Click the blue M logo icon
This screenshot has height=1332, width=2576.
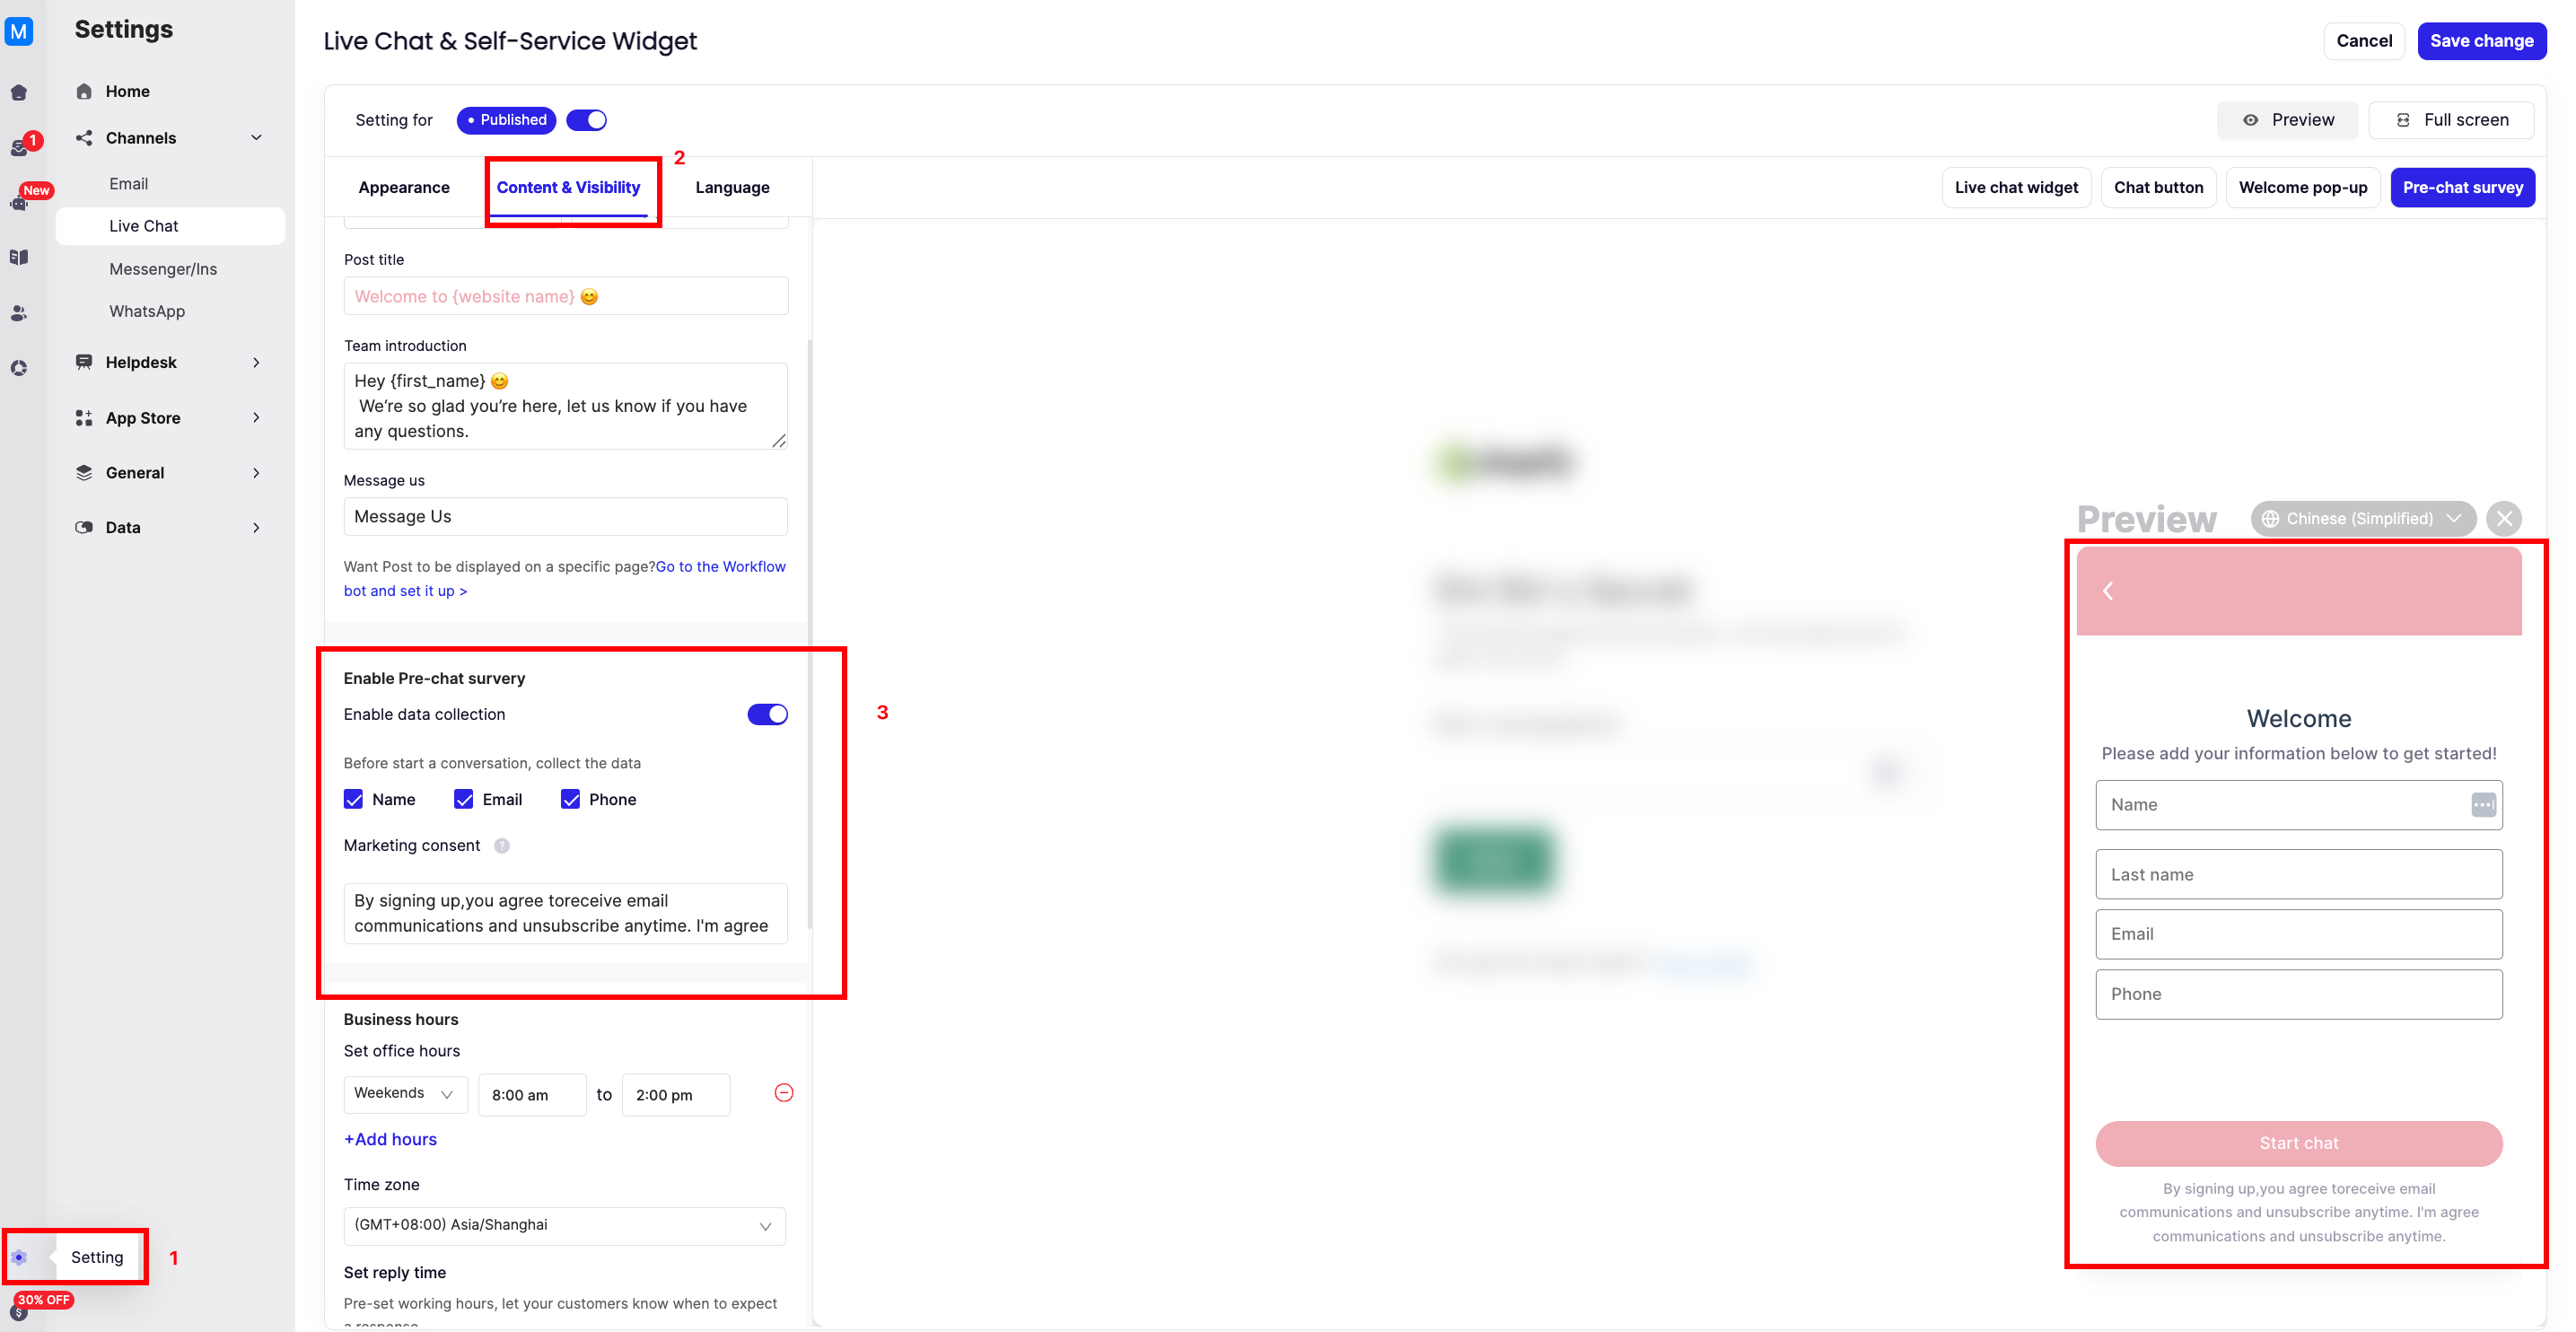tap(19, 31)
